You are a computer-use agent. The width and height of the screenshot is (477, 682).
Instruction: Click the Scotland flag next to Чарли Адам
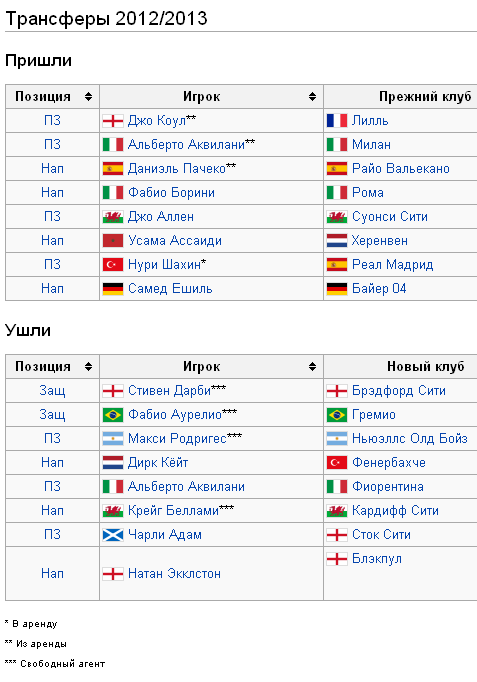click(x=113, y=535)
